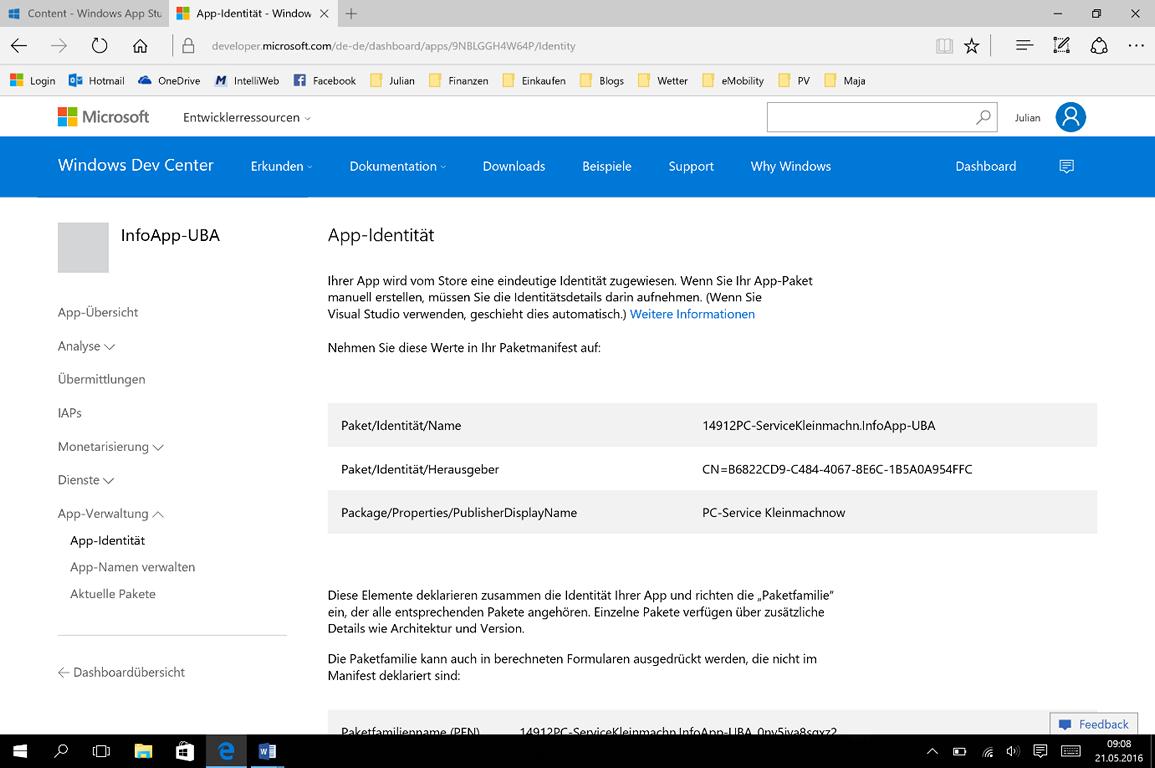Open the Windows Start button
Viewport: 1155px width, 768px height.
tap(20, 751)
